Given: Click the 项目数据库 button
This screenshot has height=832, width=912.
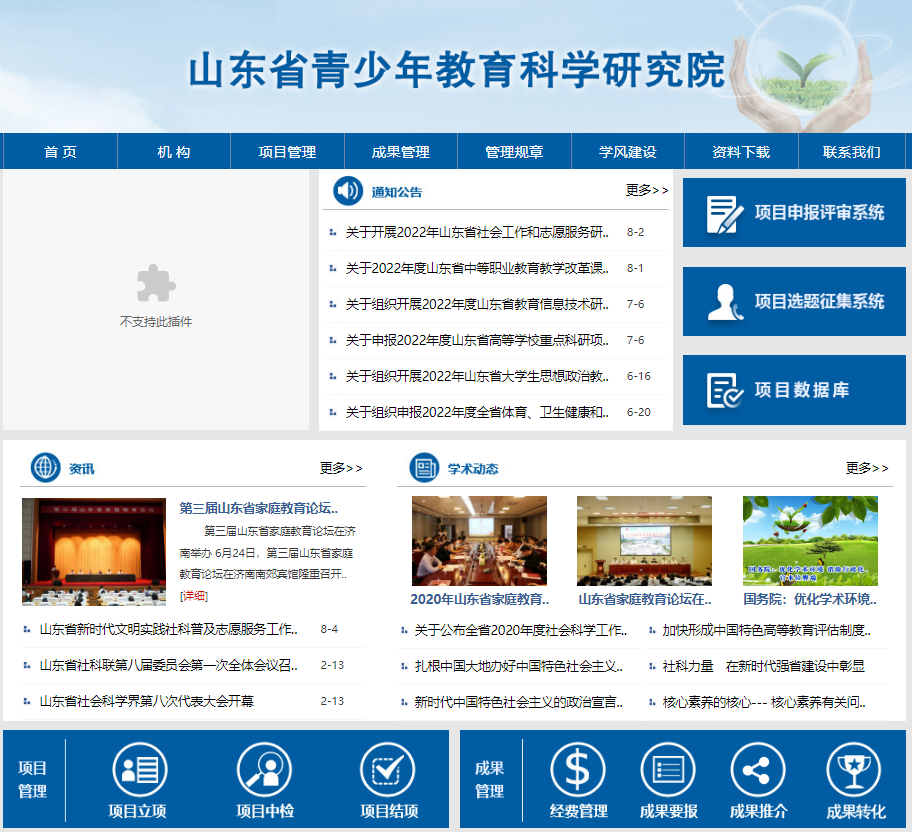Looking at the screenshot, I should 794,390.
